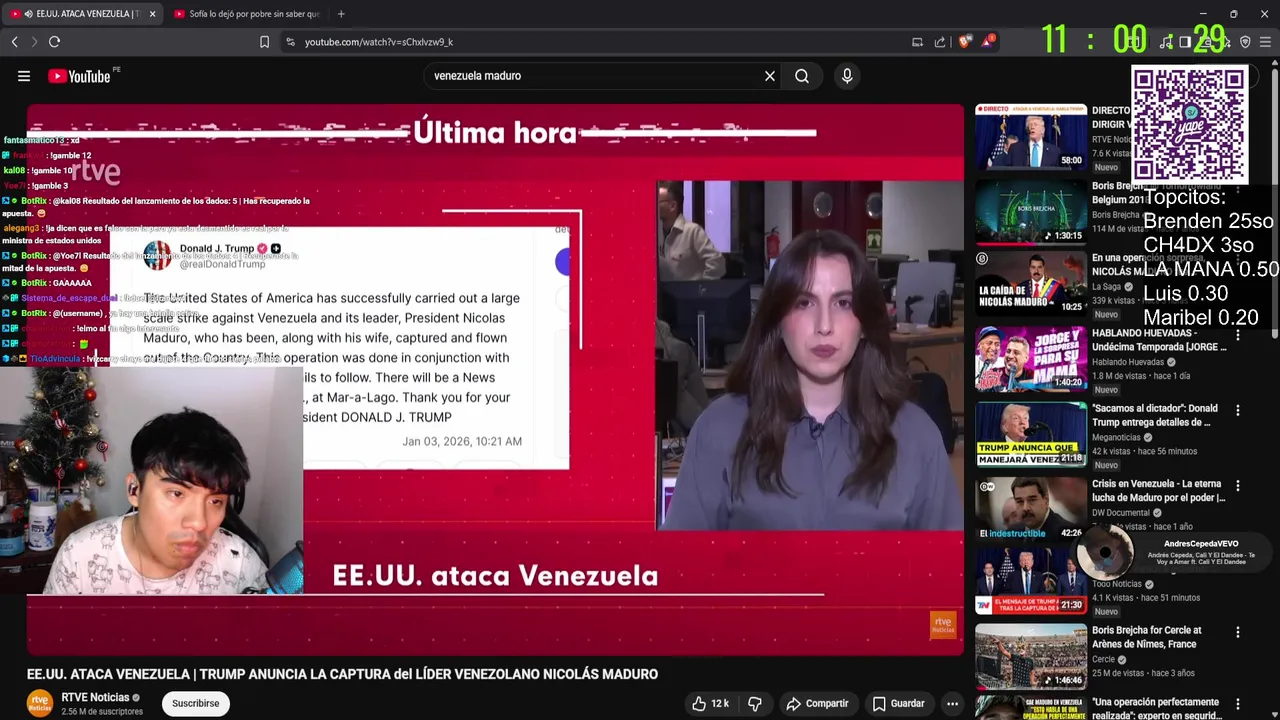Open Una operación perfectamente realizada video title
Image resolution: width=1280 pixels, height=720 pixels.
click(1156, 709)
